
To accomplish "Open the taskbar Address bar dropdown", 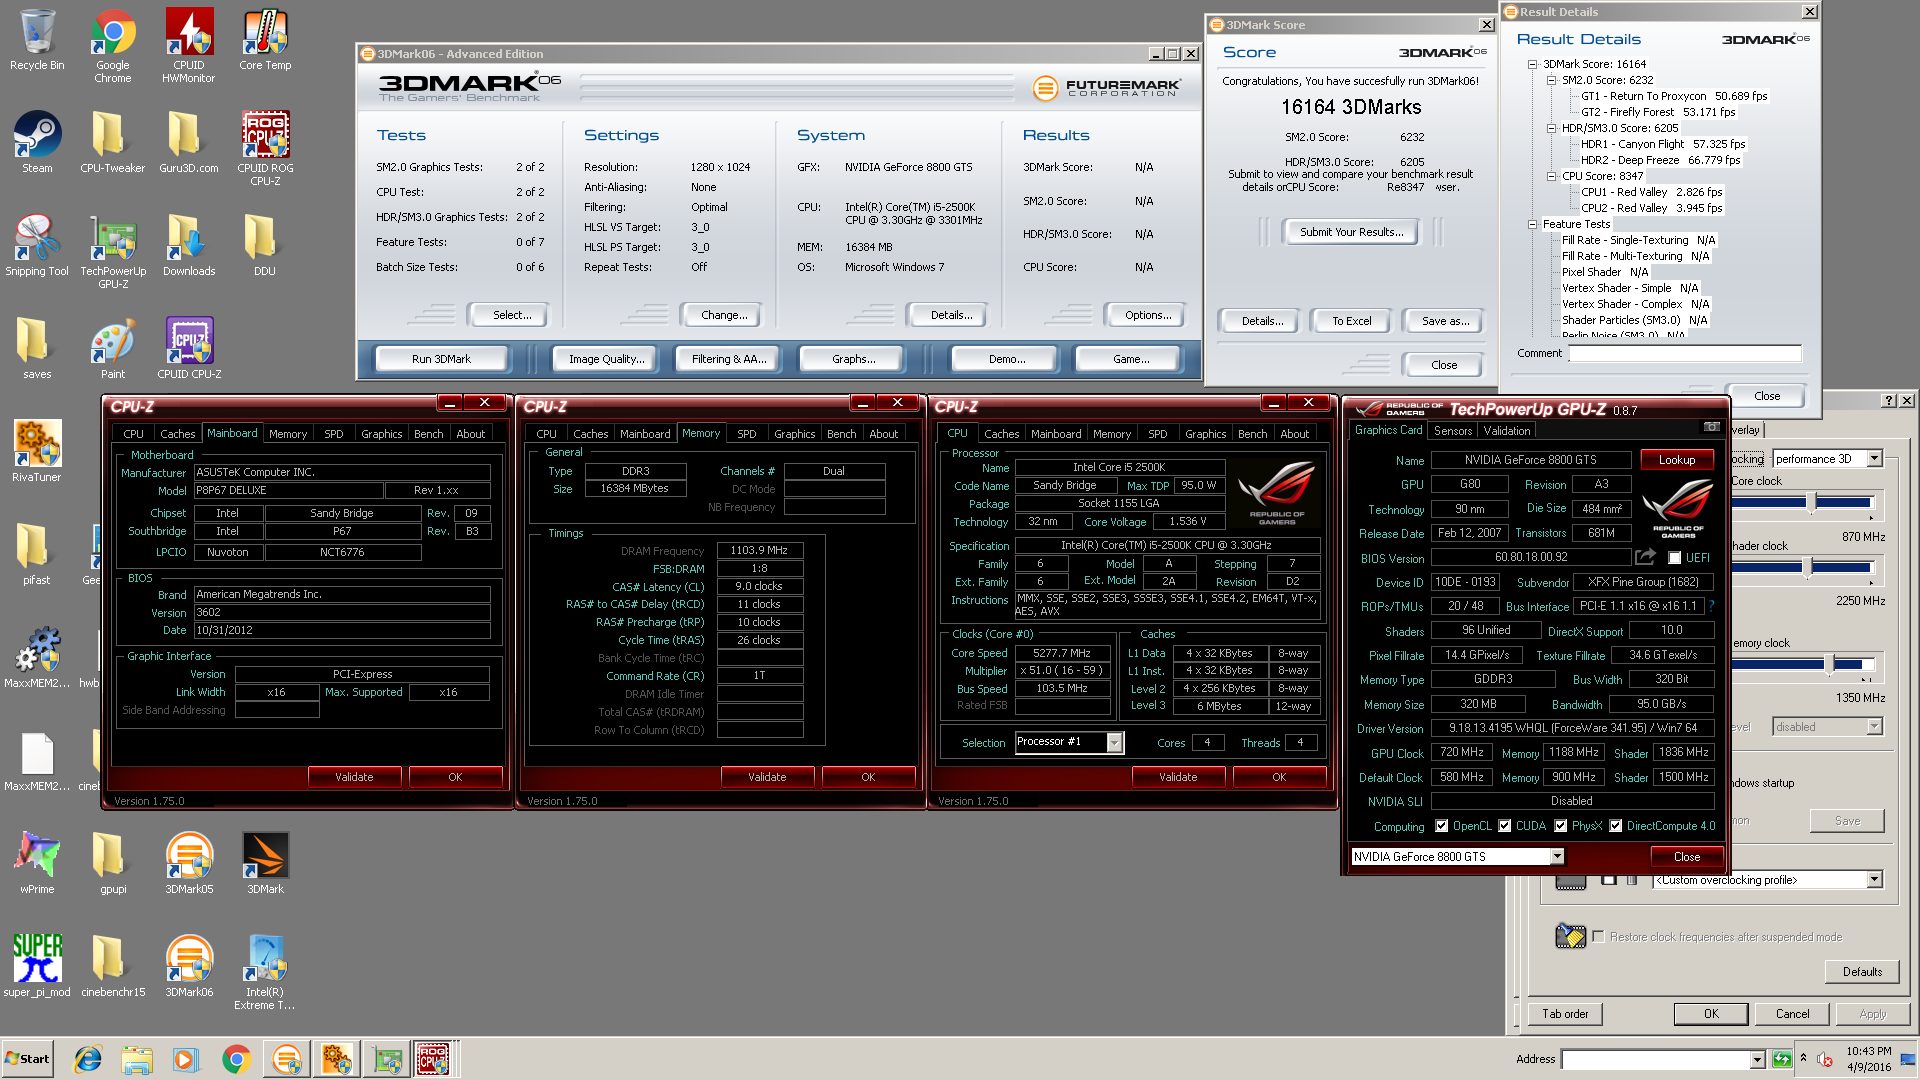I will (1757, 1060).
